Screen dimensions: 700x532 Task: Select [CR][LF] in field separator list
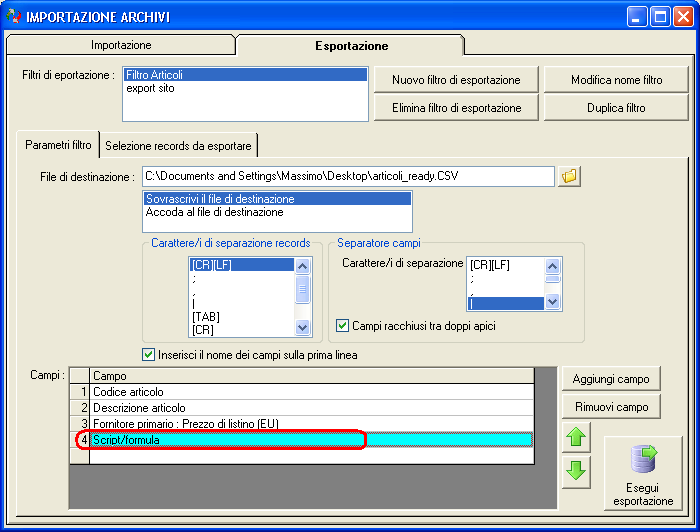(506, 265)
